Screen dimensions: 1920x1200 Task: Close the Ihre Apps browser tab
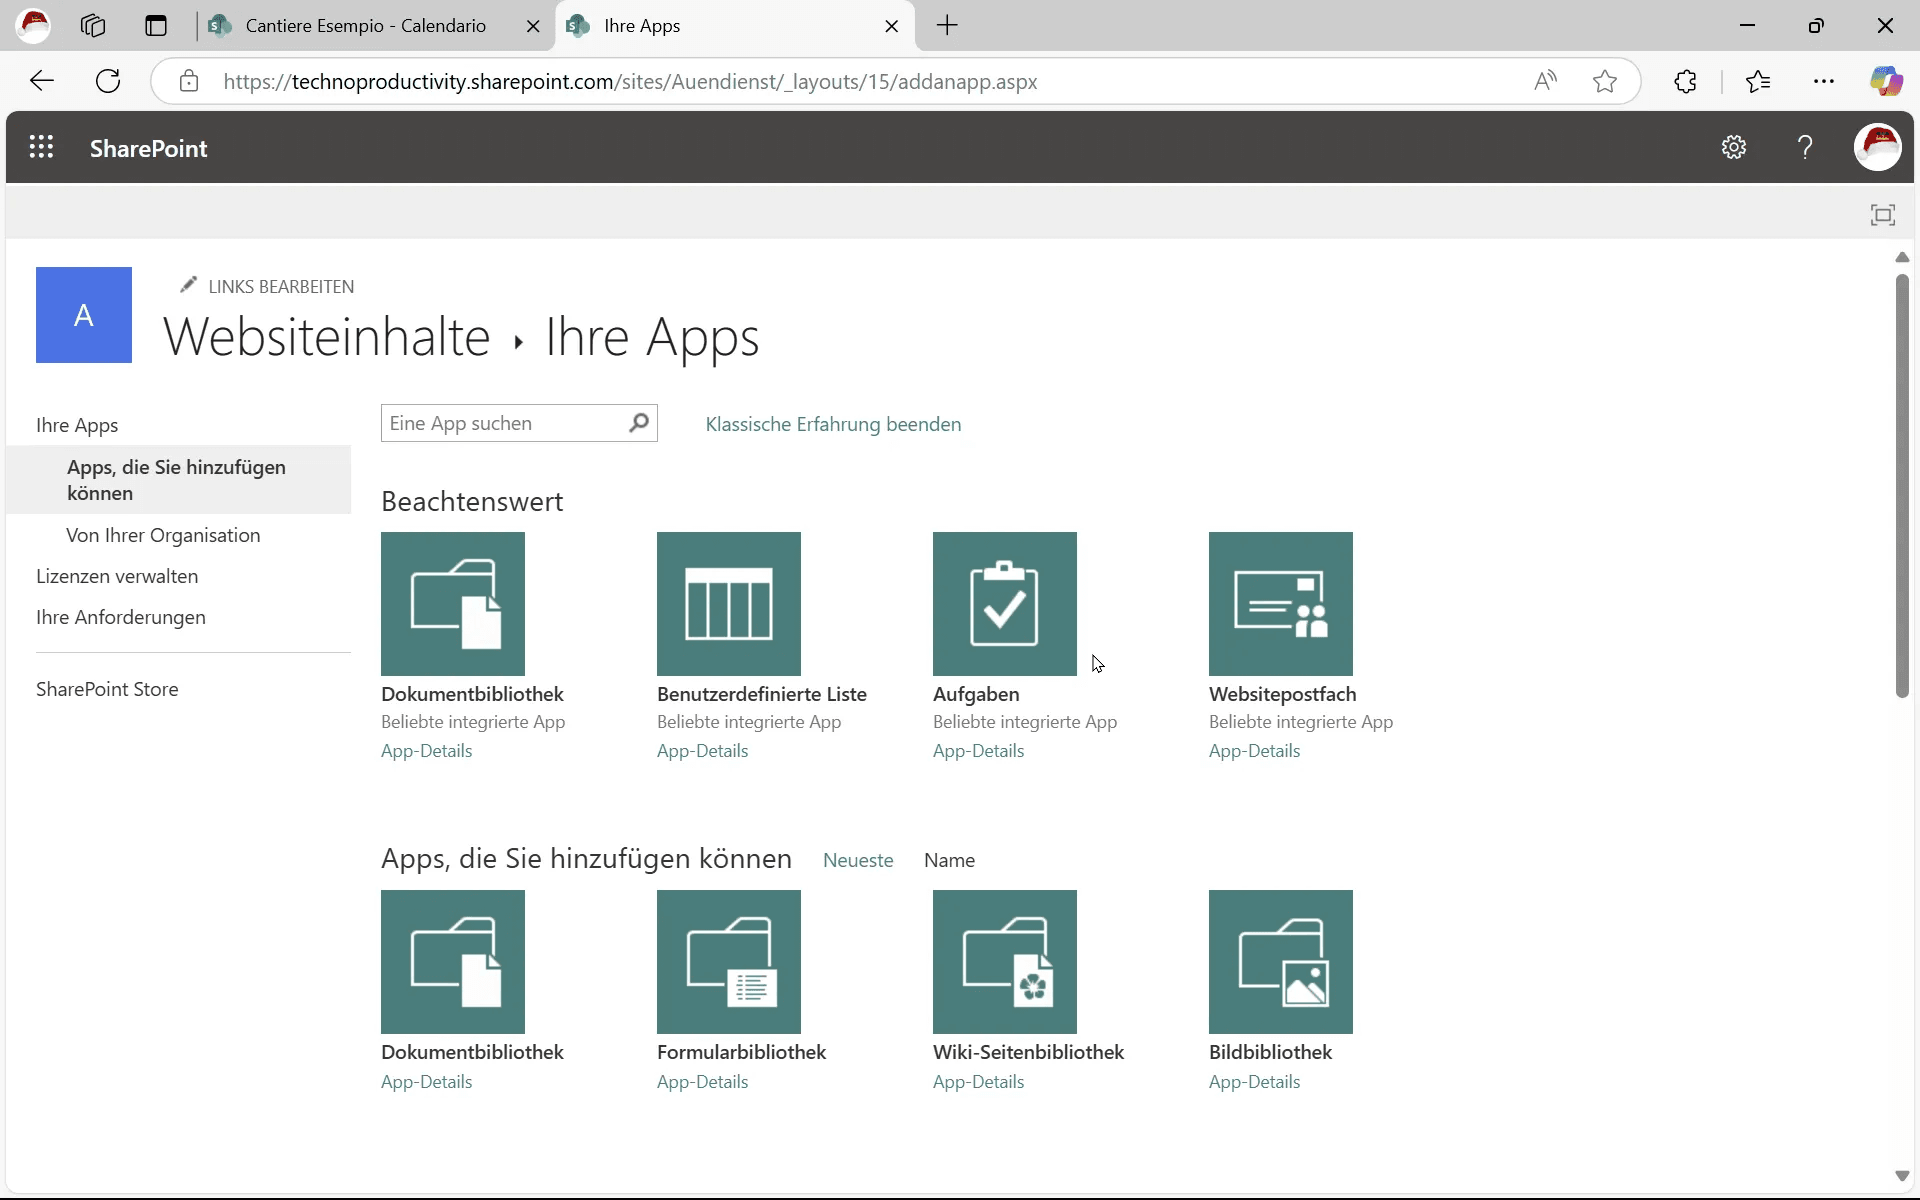pyautogui.click(x=891, y=26)
